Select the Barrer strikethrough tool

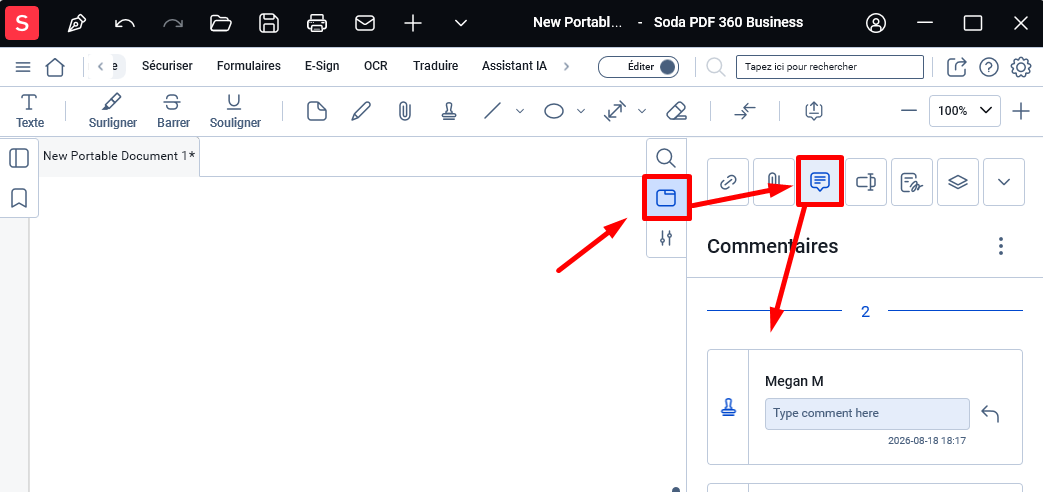point(173,110)
